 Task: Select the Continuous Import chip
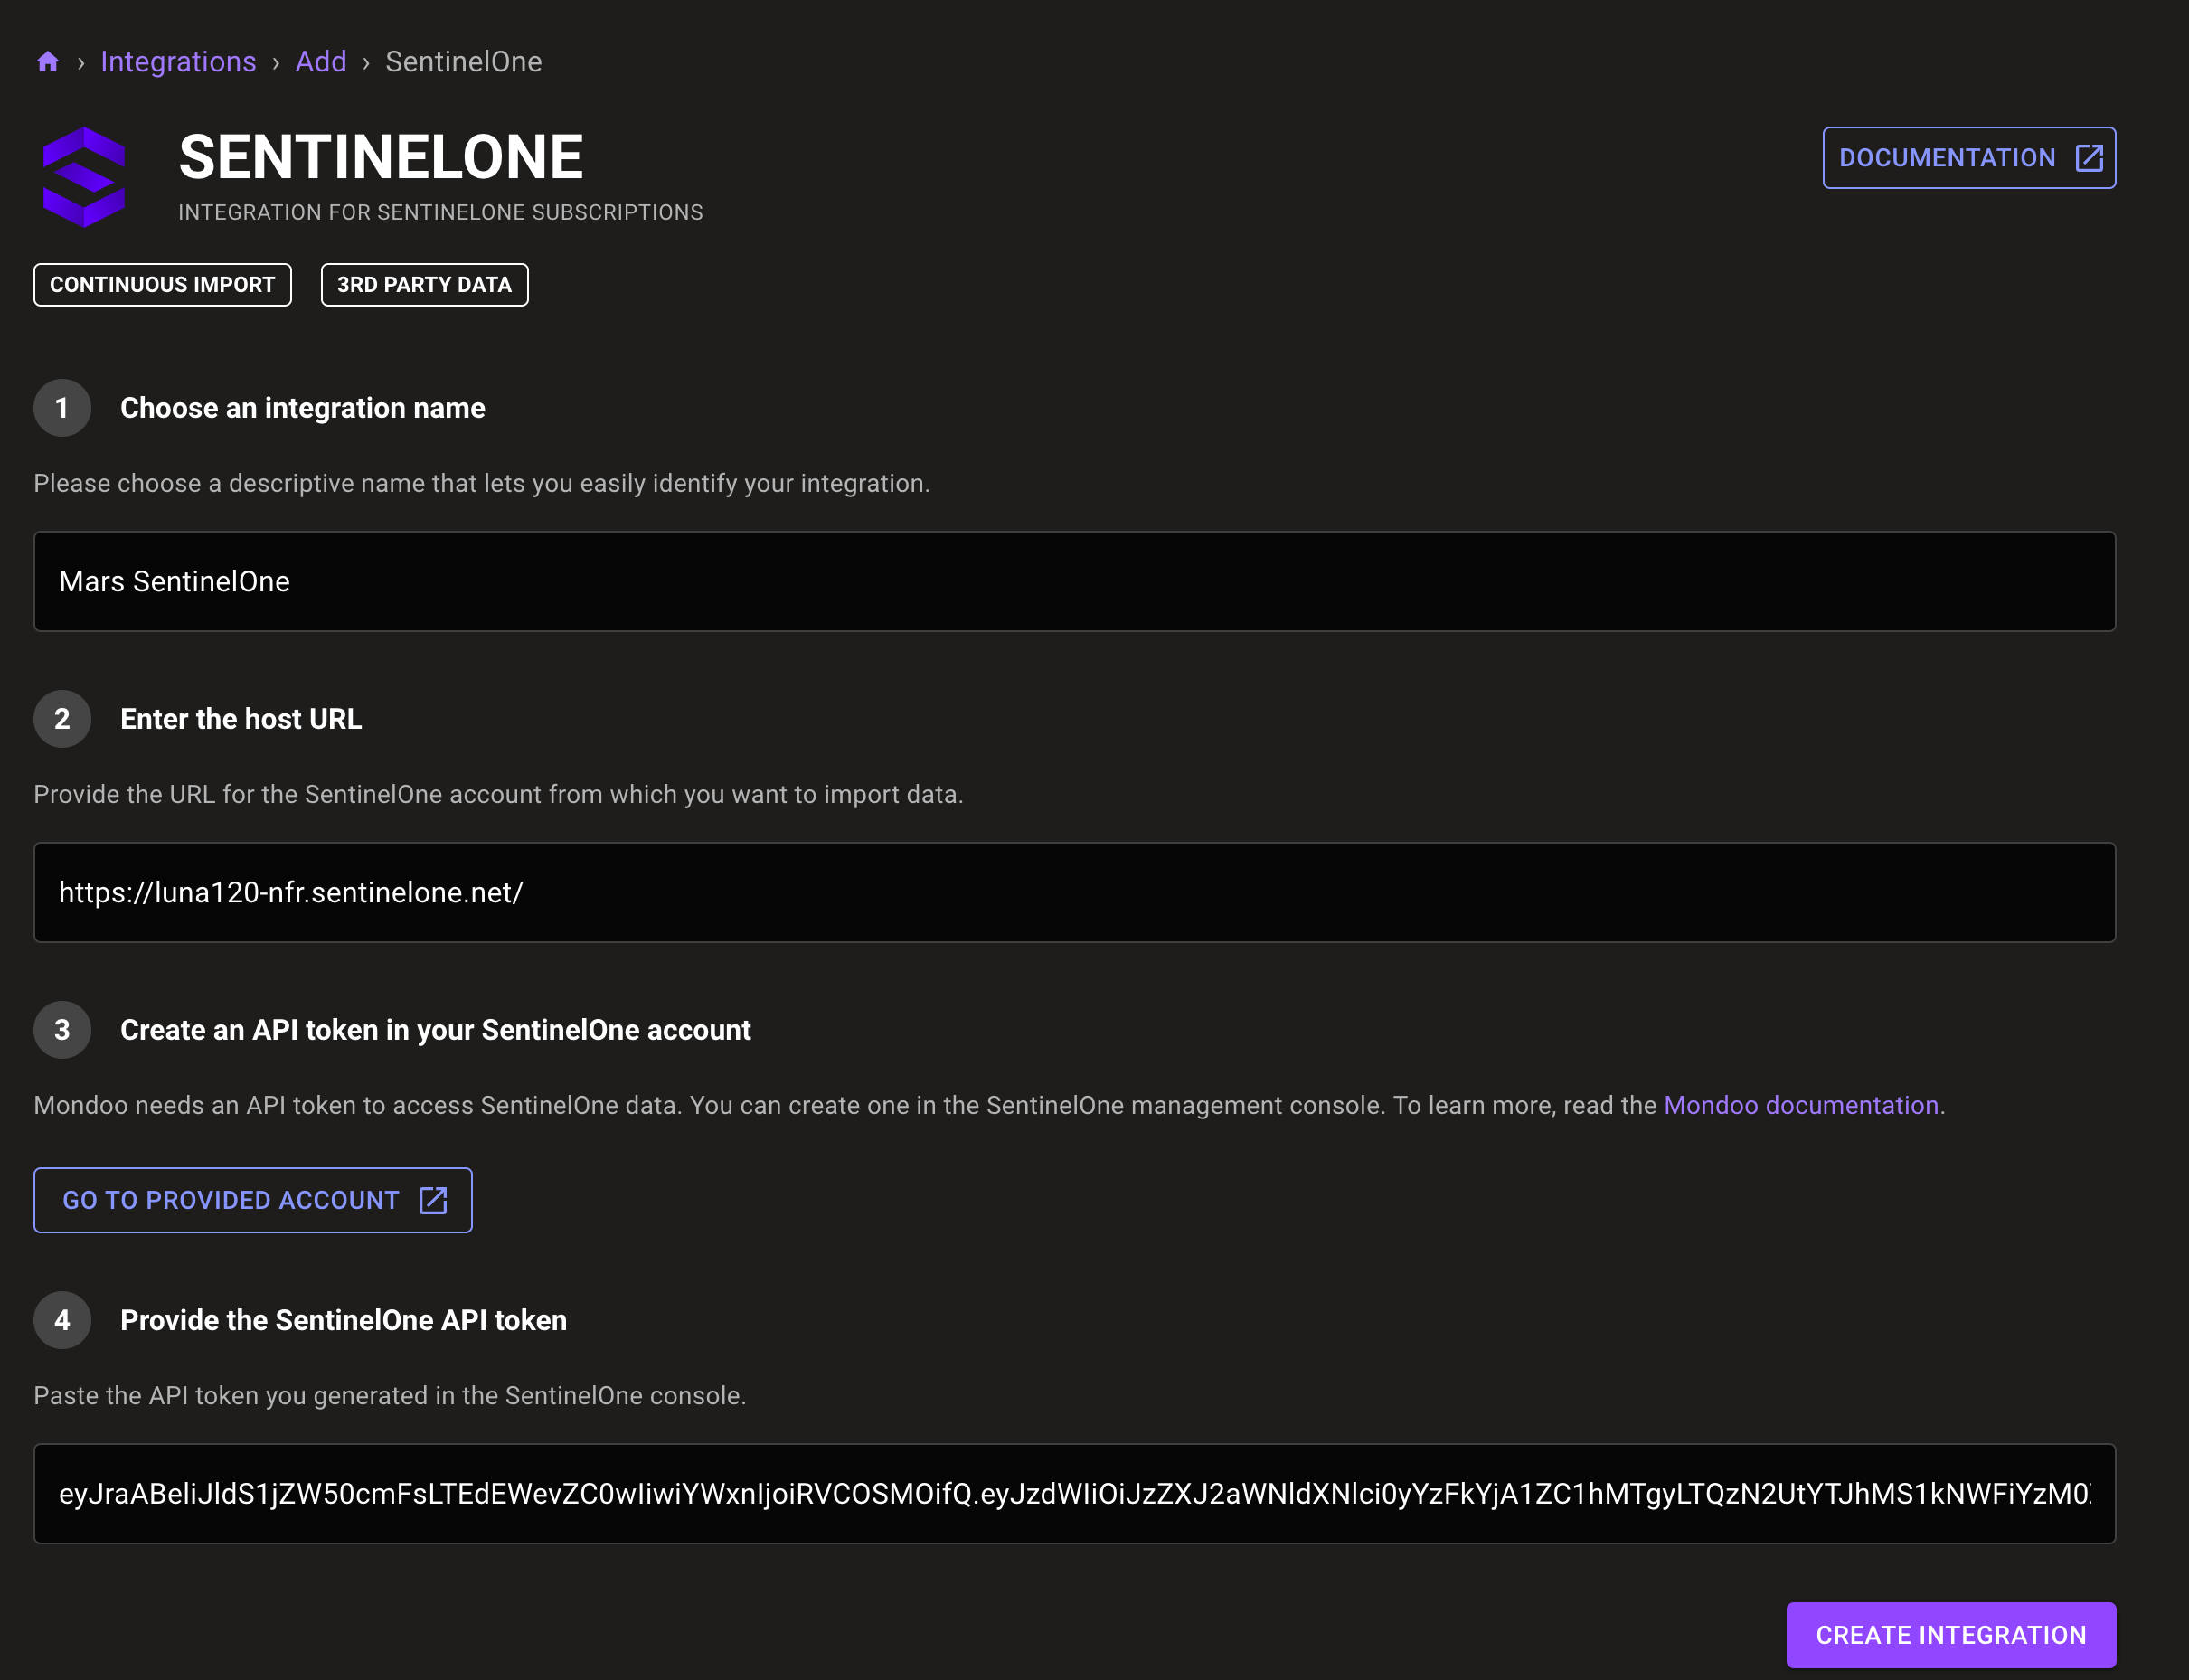pyautogui.click(x=162, y=284)
